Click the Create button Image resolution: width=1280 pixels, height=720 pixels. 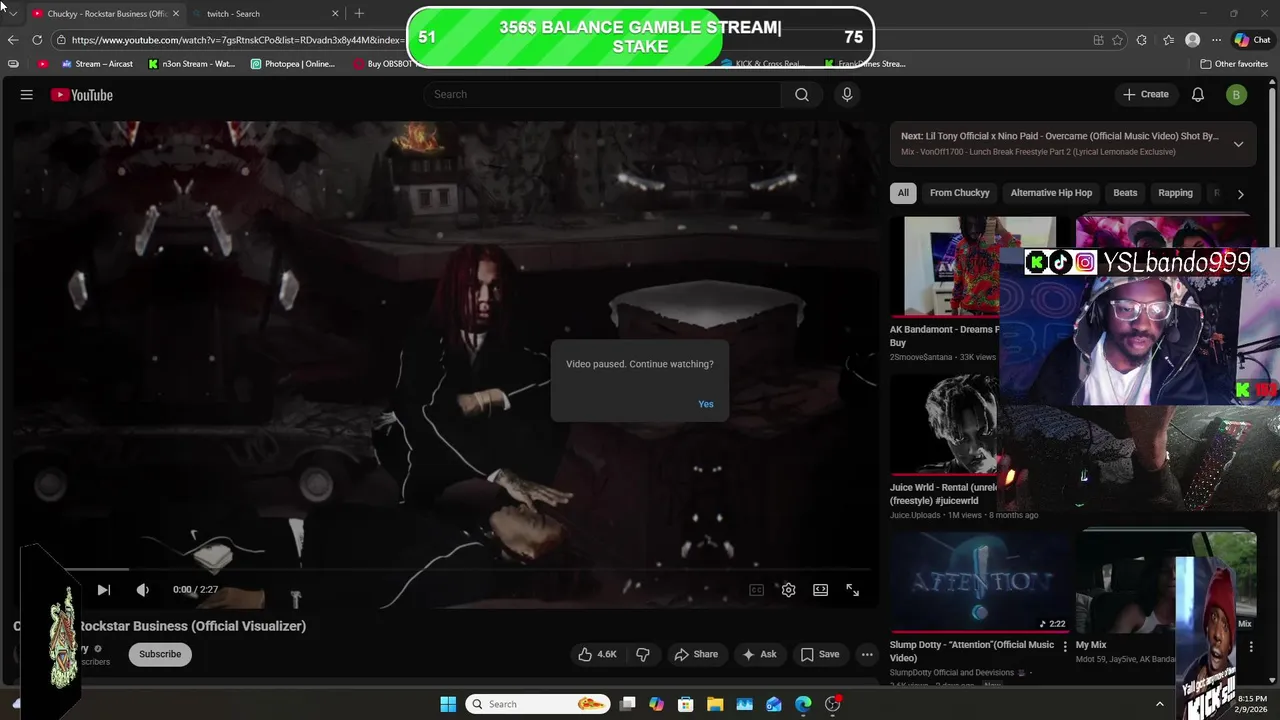[x=1146, y=94]
